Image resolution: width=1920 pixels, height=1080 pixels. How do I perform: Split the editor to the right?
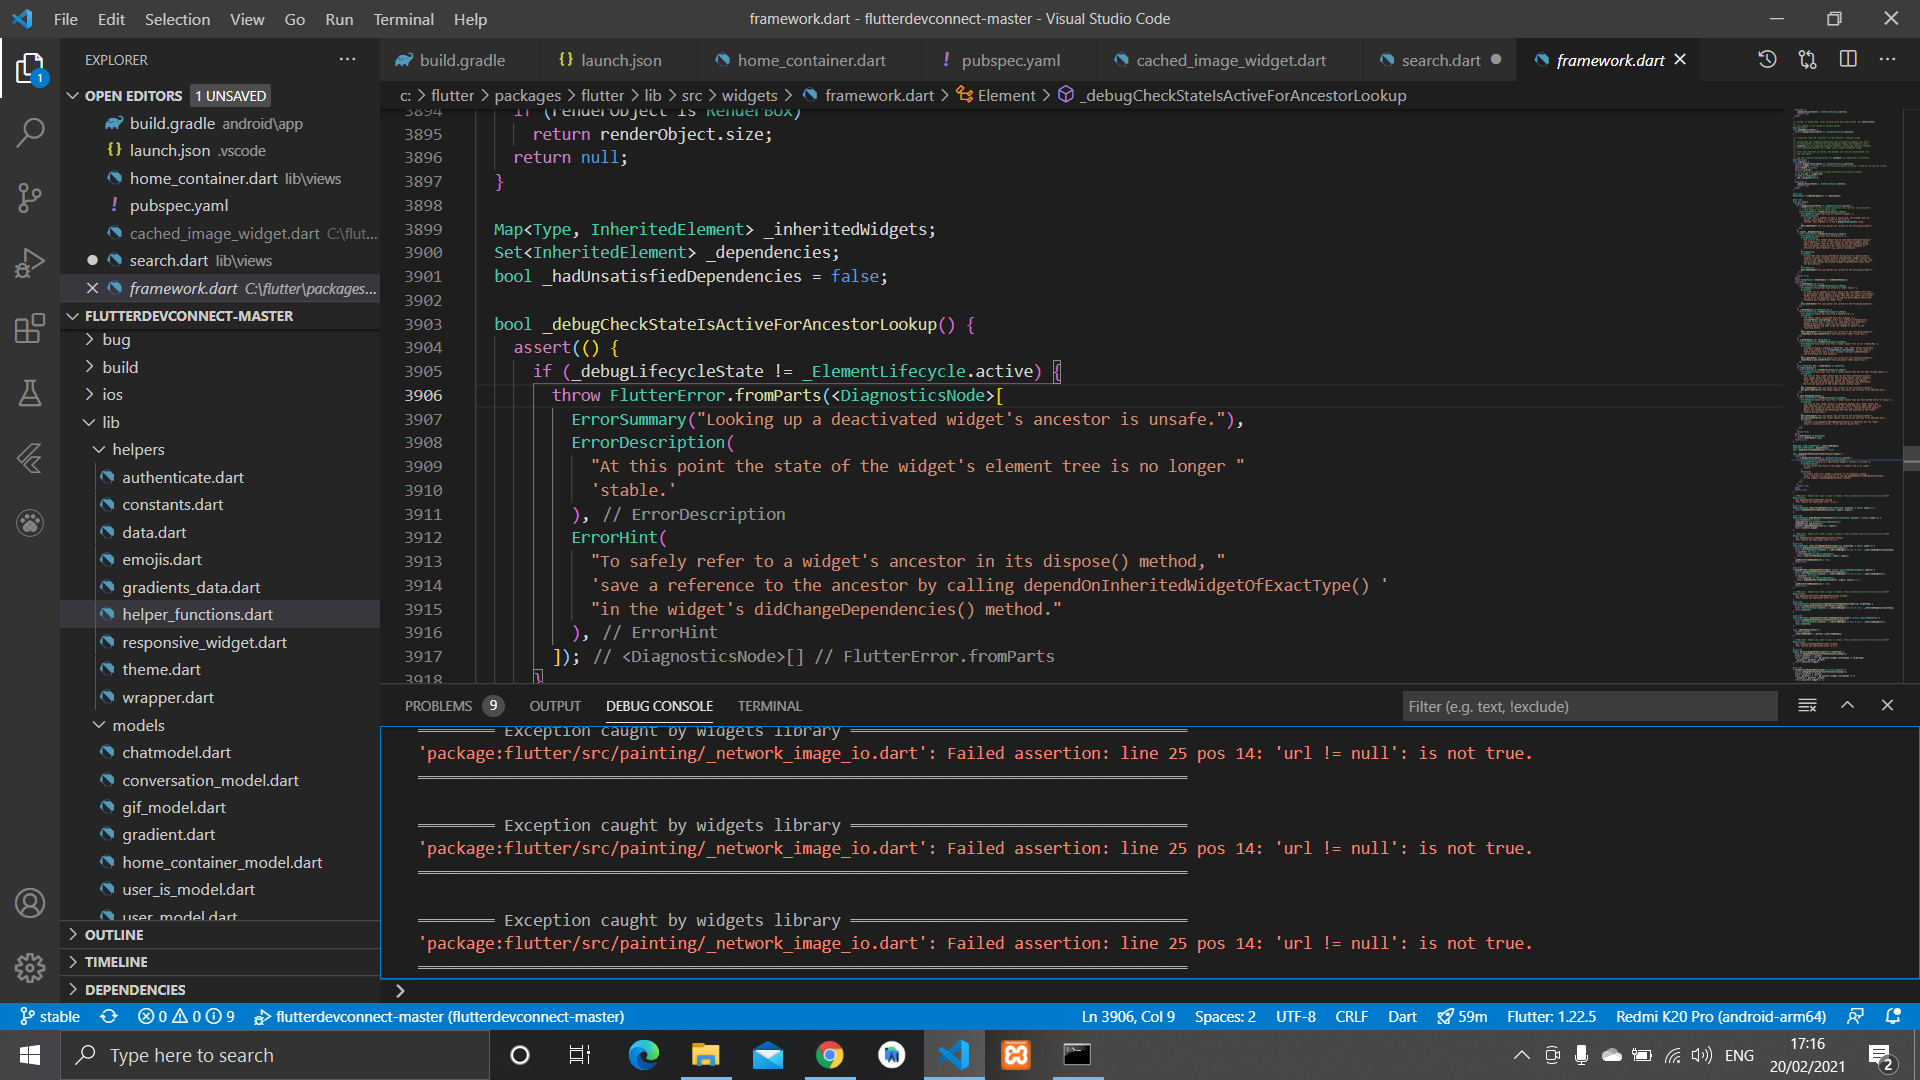point(1848,60)
